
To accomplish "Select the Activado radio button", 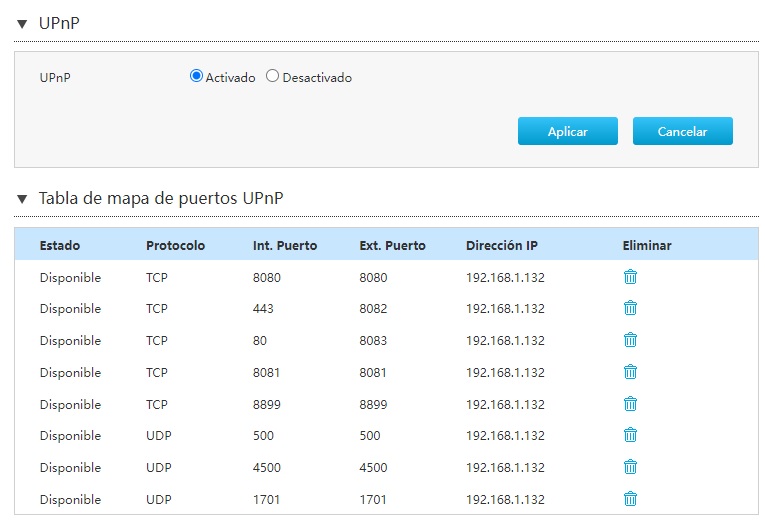I will pos(196,76).
